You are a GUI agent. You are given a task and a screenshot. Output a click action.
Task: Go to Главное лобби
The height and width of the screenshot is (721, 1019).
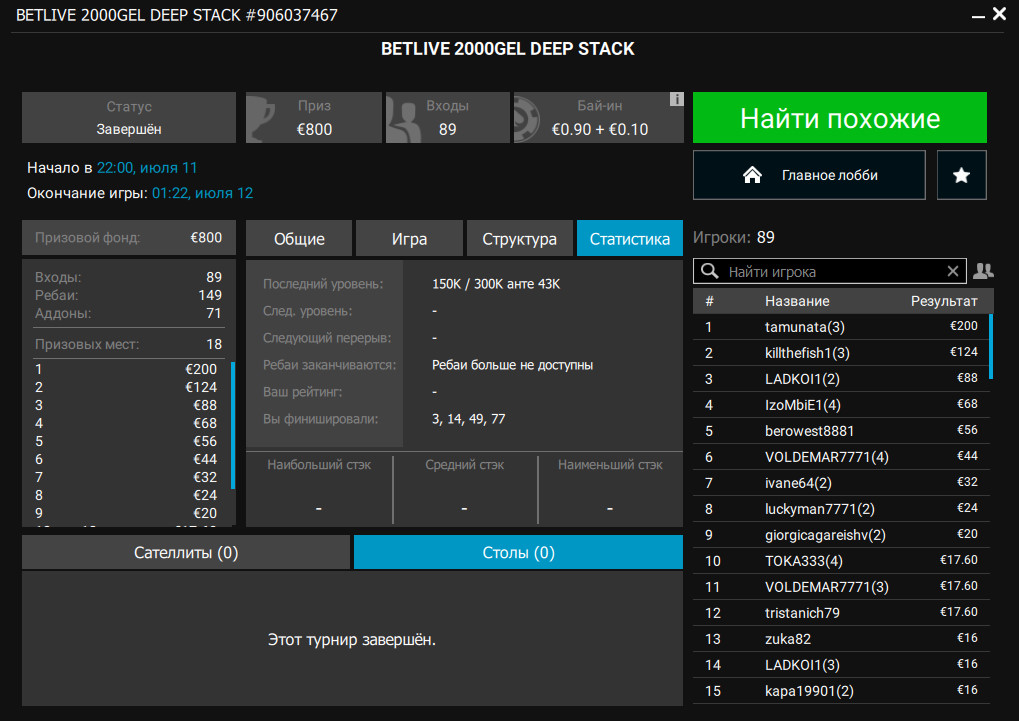click(809, 175)
